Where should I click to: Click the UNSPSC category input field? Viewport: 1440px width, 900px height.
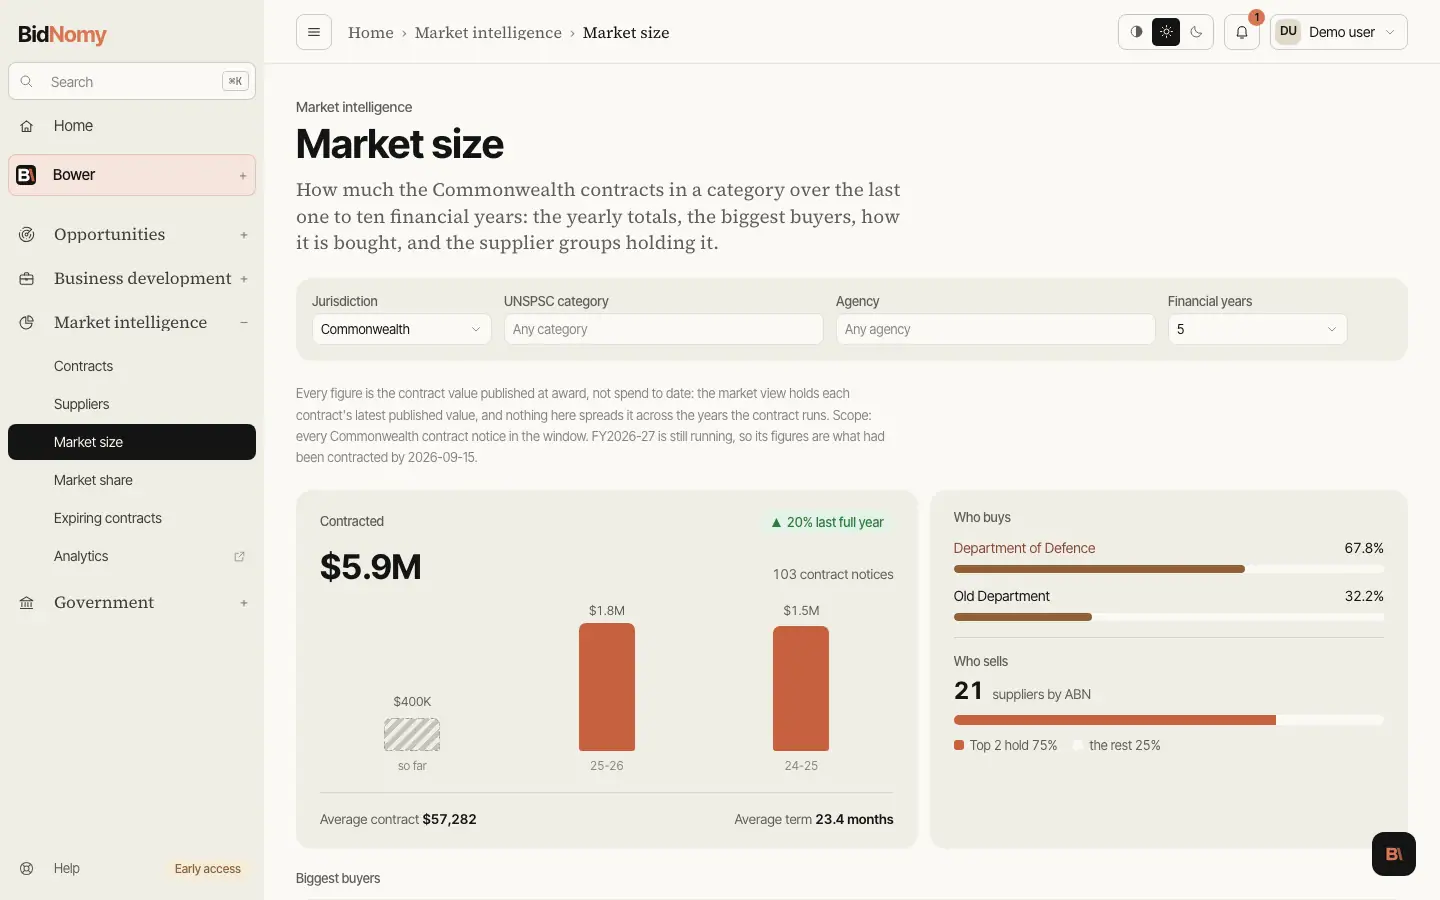[x=664, y=329]
